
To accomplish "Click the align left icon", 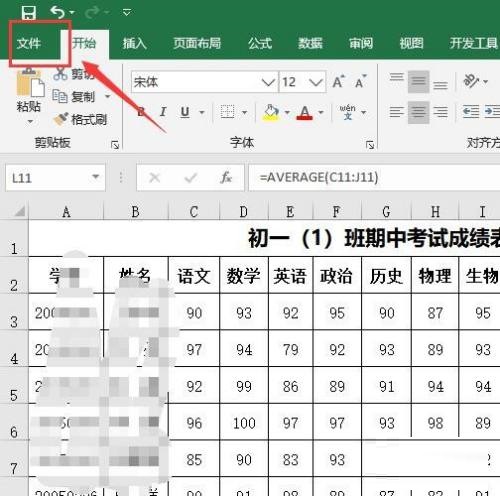I will [397, 112].
